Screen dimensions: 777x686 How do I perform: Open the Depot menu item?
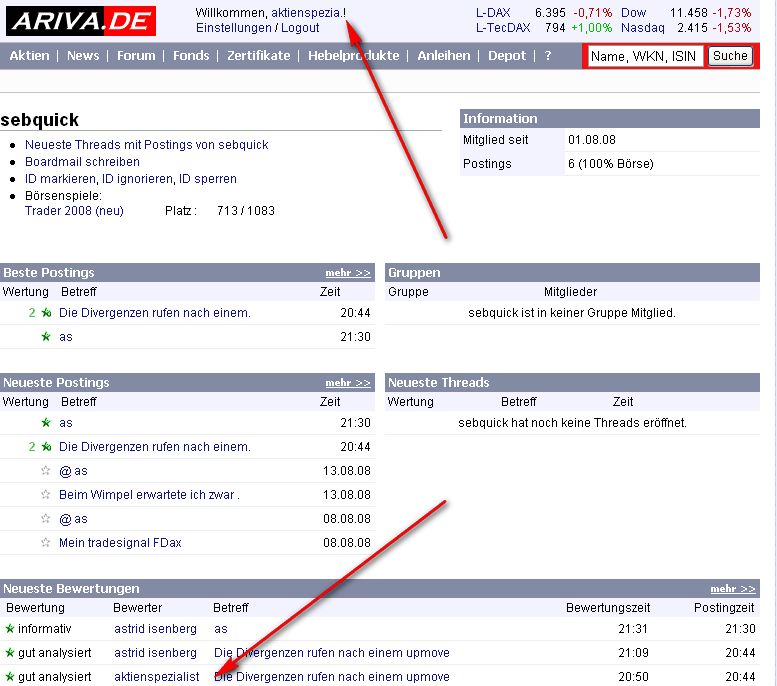coord(507,56)
